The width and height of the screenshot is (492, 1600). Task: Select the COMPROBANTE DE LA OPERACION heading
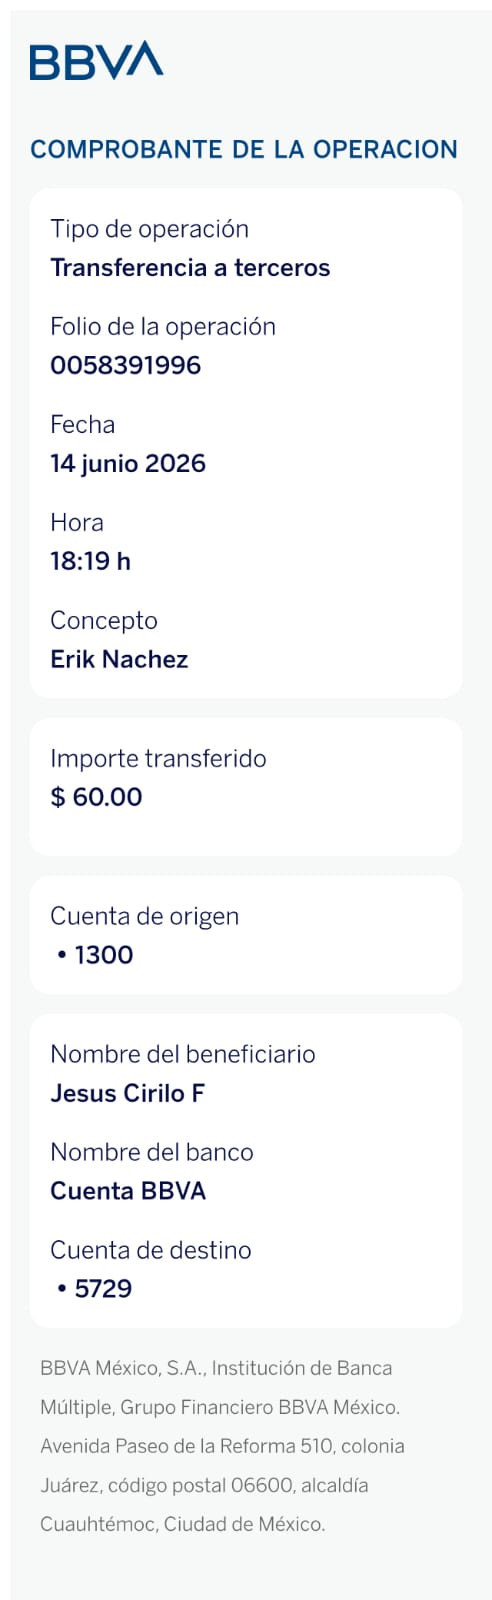coord(244,149)
